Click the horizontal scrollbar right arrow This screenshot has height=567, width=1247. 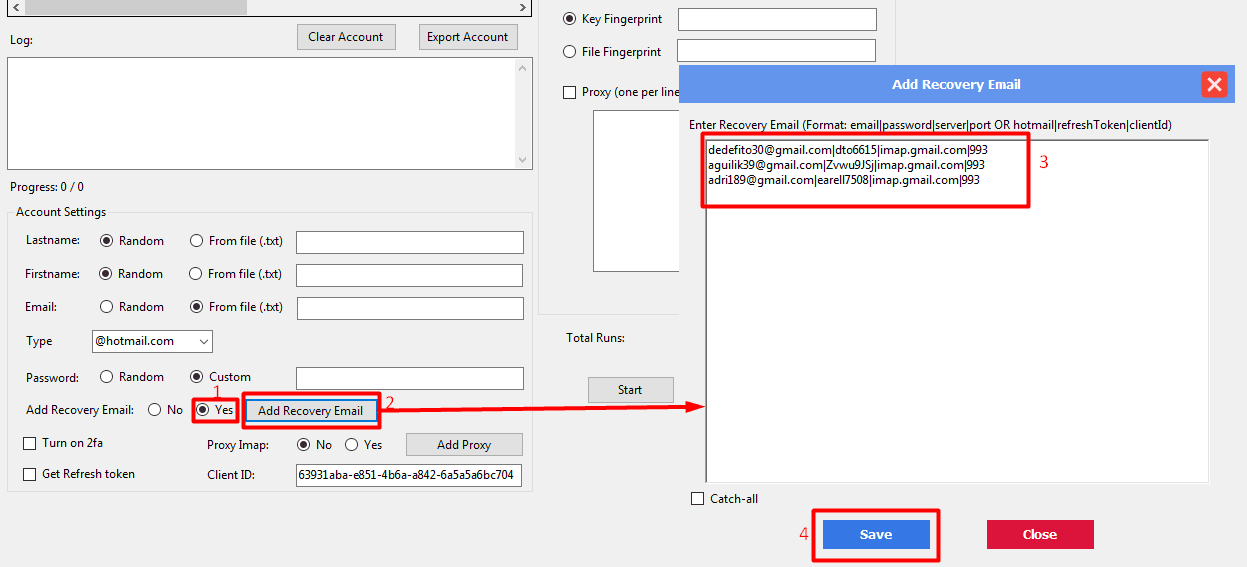click(x=522, y=7)
